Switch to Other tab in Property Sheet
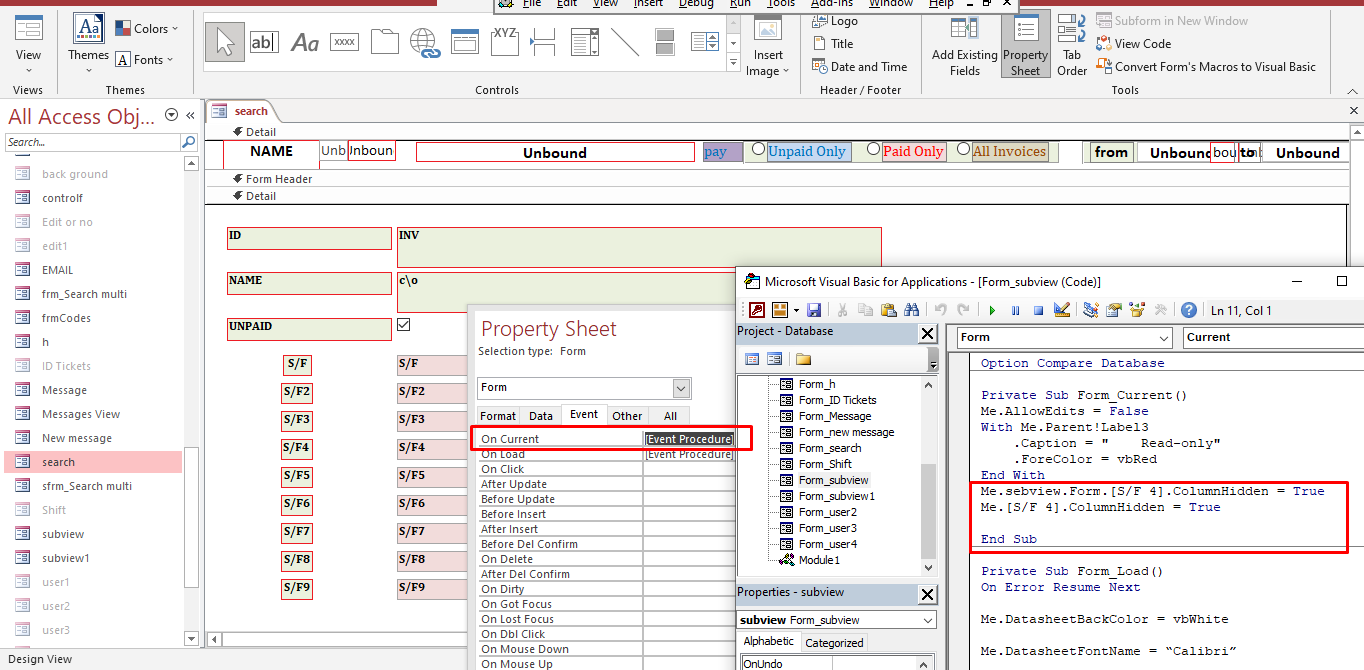The width and height of the screenshot is (1364, 670). (x=627, y=416)
